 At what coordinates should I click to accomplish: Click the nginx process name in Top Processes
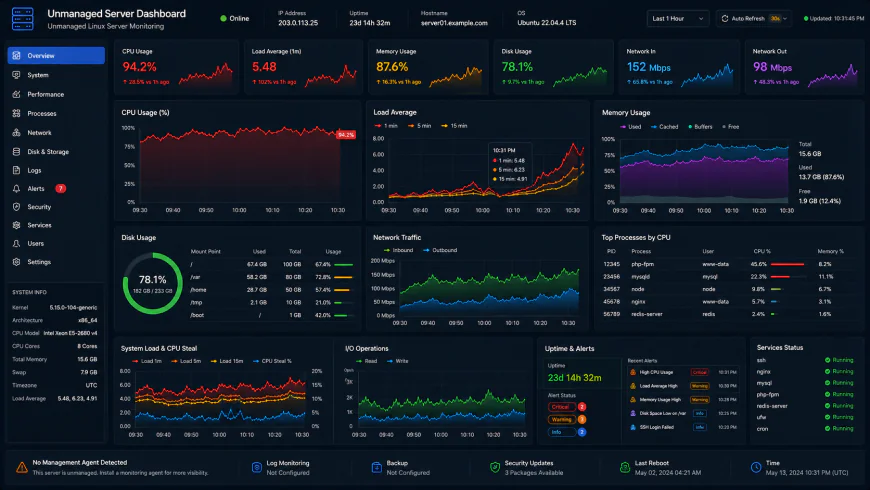click(x=638, y=302)
